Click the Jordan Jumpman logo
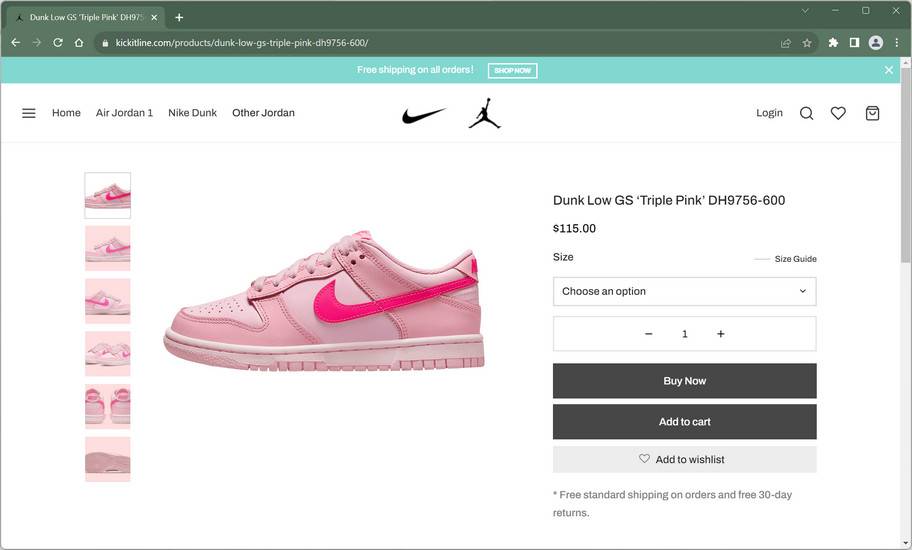Viewport: 912px width, 550px height. (484, 113)
